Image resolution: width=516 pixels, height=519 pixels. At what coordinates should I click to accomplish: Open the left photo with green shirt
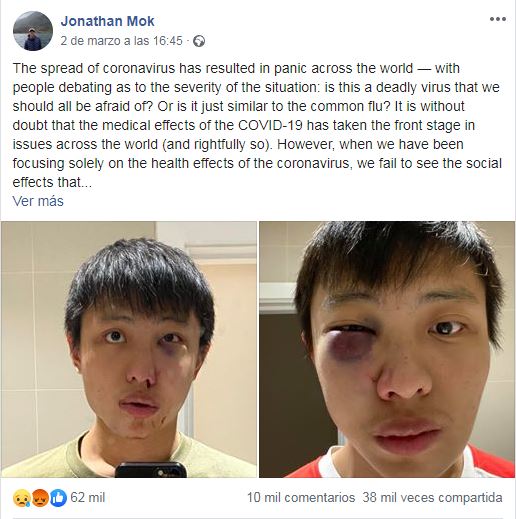click(129, 349)
